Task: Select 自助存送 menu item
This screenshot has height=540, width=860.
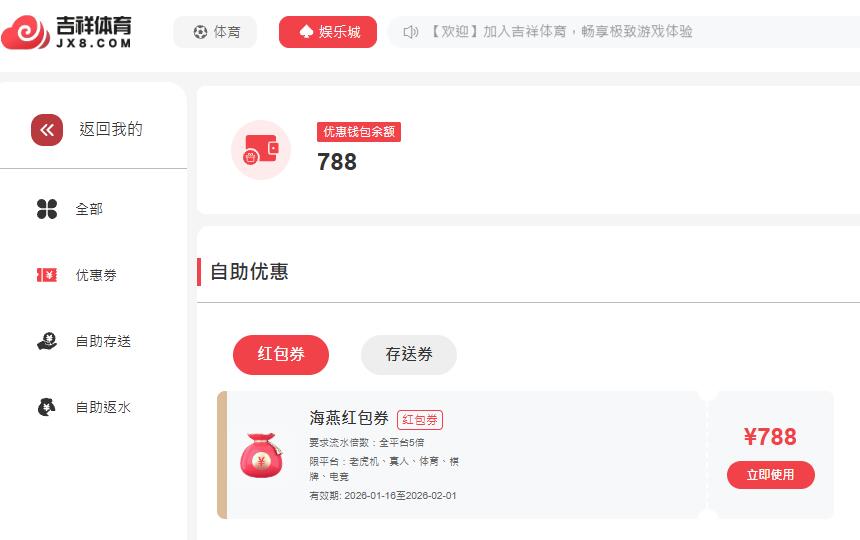Action: (x=103, y=341)
